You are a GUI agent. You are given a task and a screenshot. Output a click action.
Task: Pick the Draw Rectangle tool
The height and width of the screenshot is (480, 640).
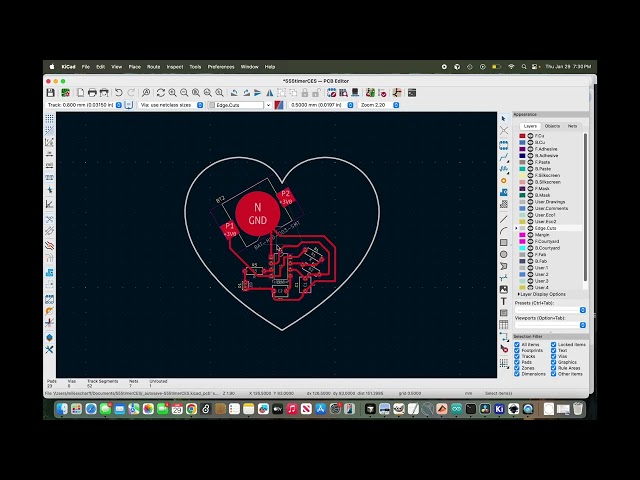504,242
